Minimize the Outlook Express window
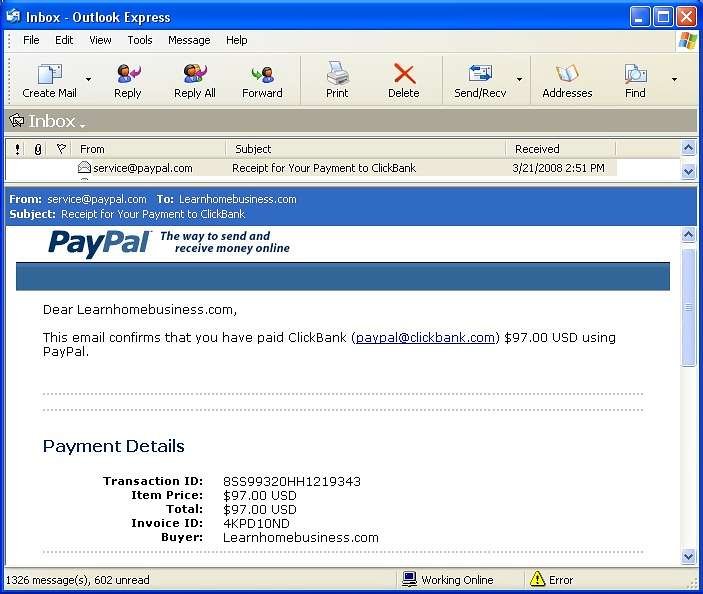 pyautogui.click(x=639, y=17)
